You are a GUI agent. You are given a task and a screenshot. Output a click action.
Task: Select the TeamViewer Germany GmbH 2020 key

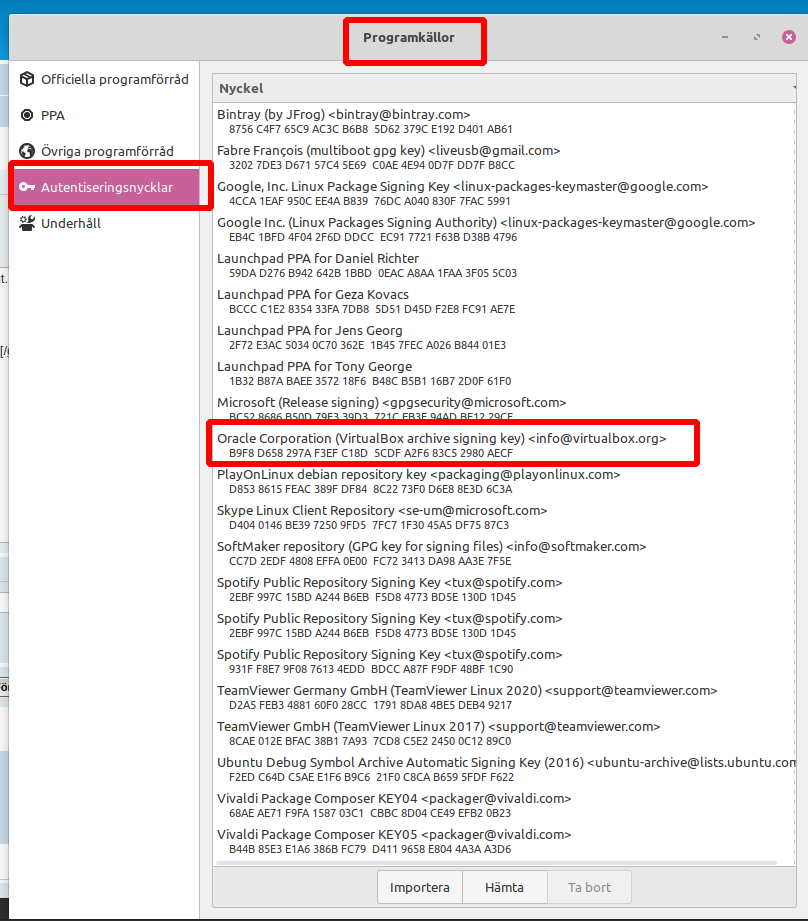point(467,691)
